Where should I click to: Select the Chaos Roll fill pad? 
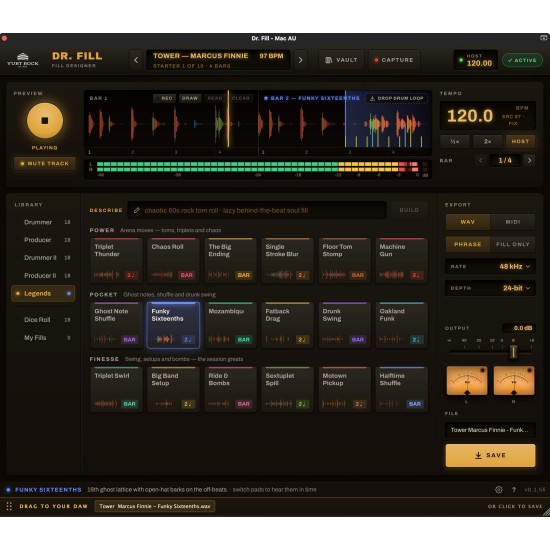[x=173, y=260]
